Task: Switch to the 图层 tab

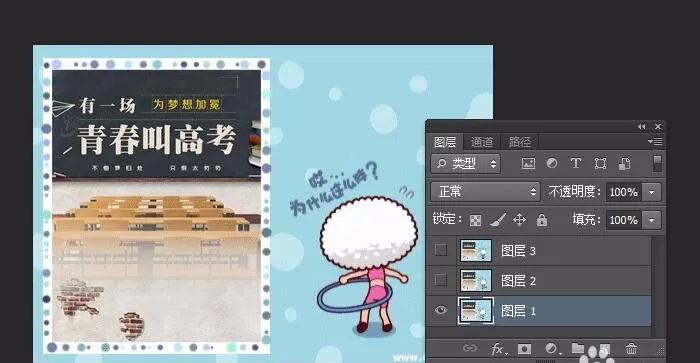Action: [445, 142]
